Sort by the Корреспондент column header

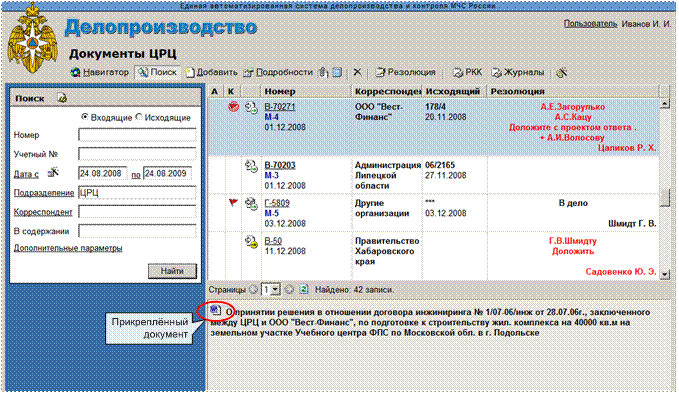pyautogui.click(x=387, y=91)
